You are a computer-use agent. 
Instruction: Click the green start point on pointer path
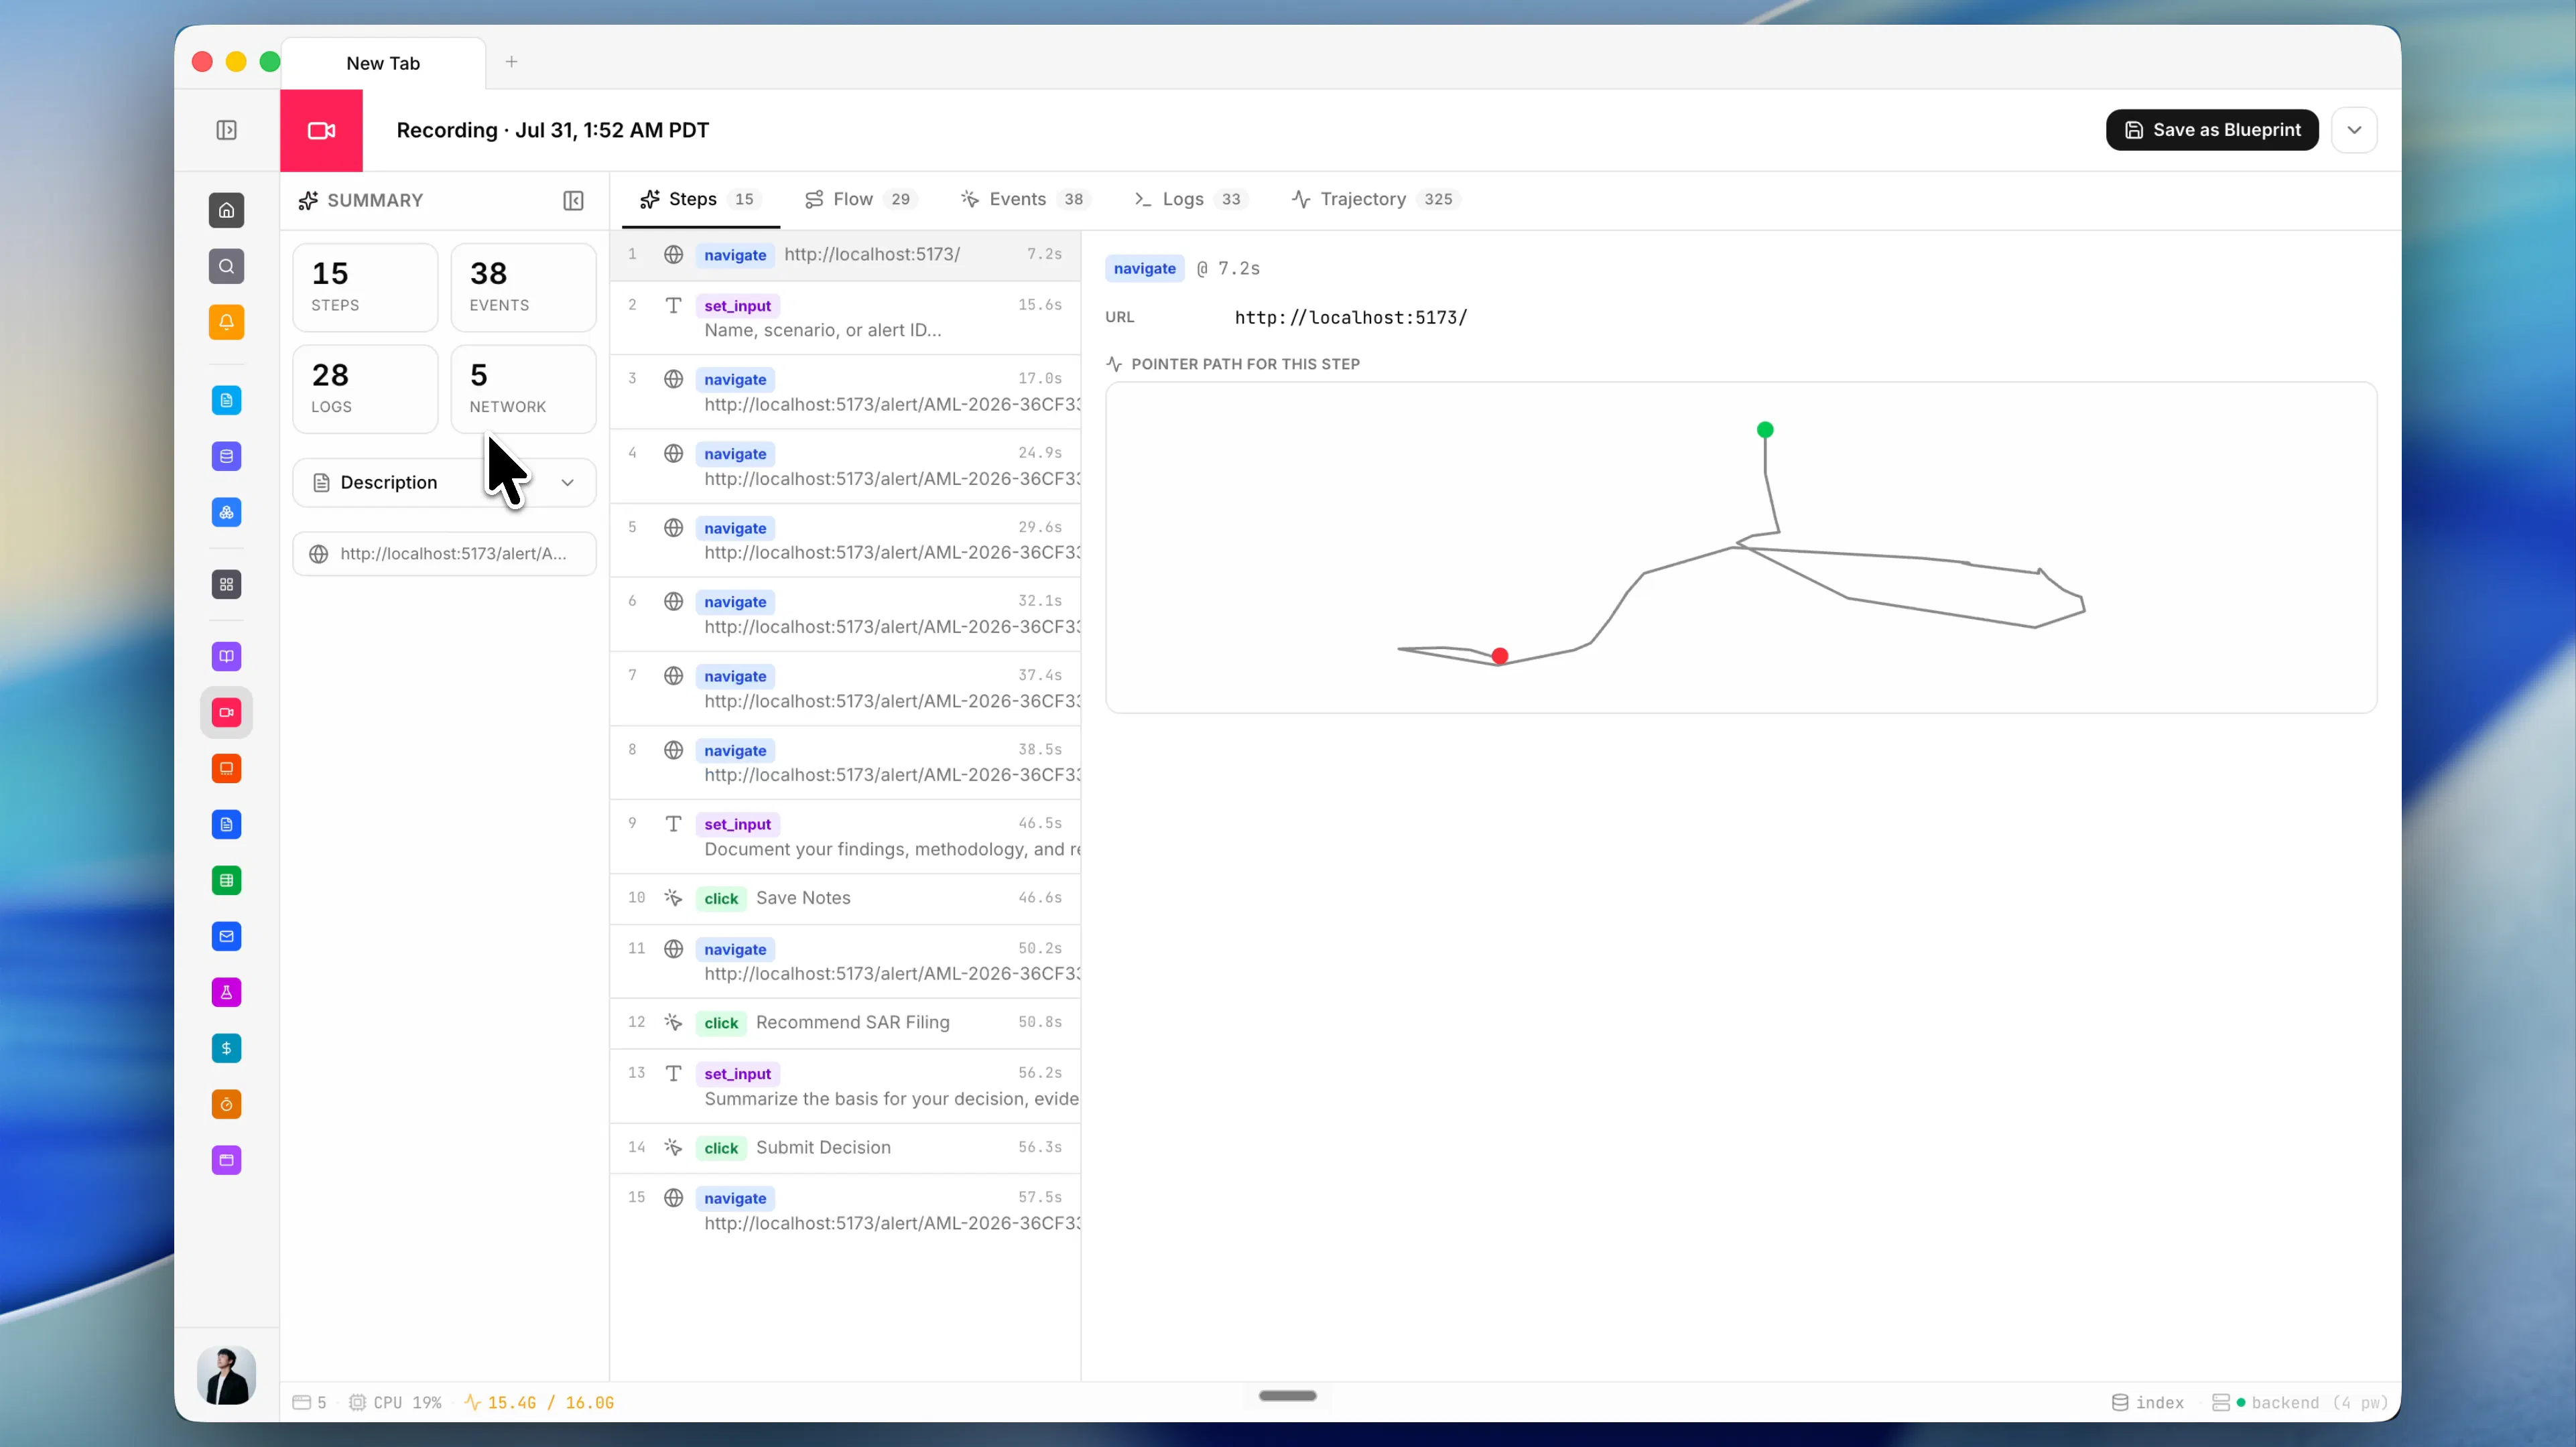click(x=1765, y=430)
